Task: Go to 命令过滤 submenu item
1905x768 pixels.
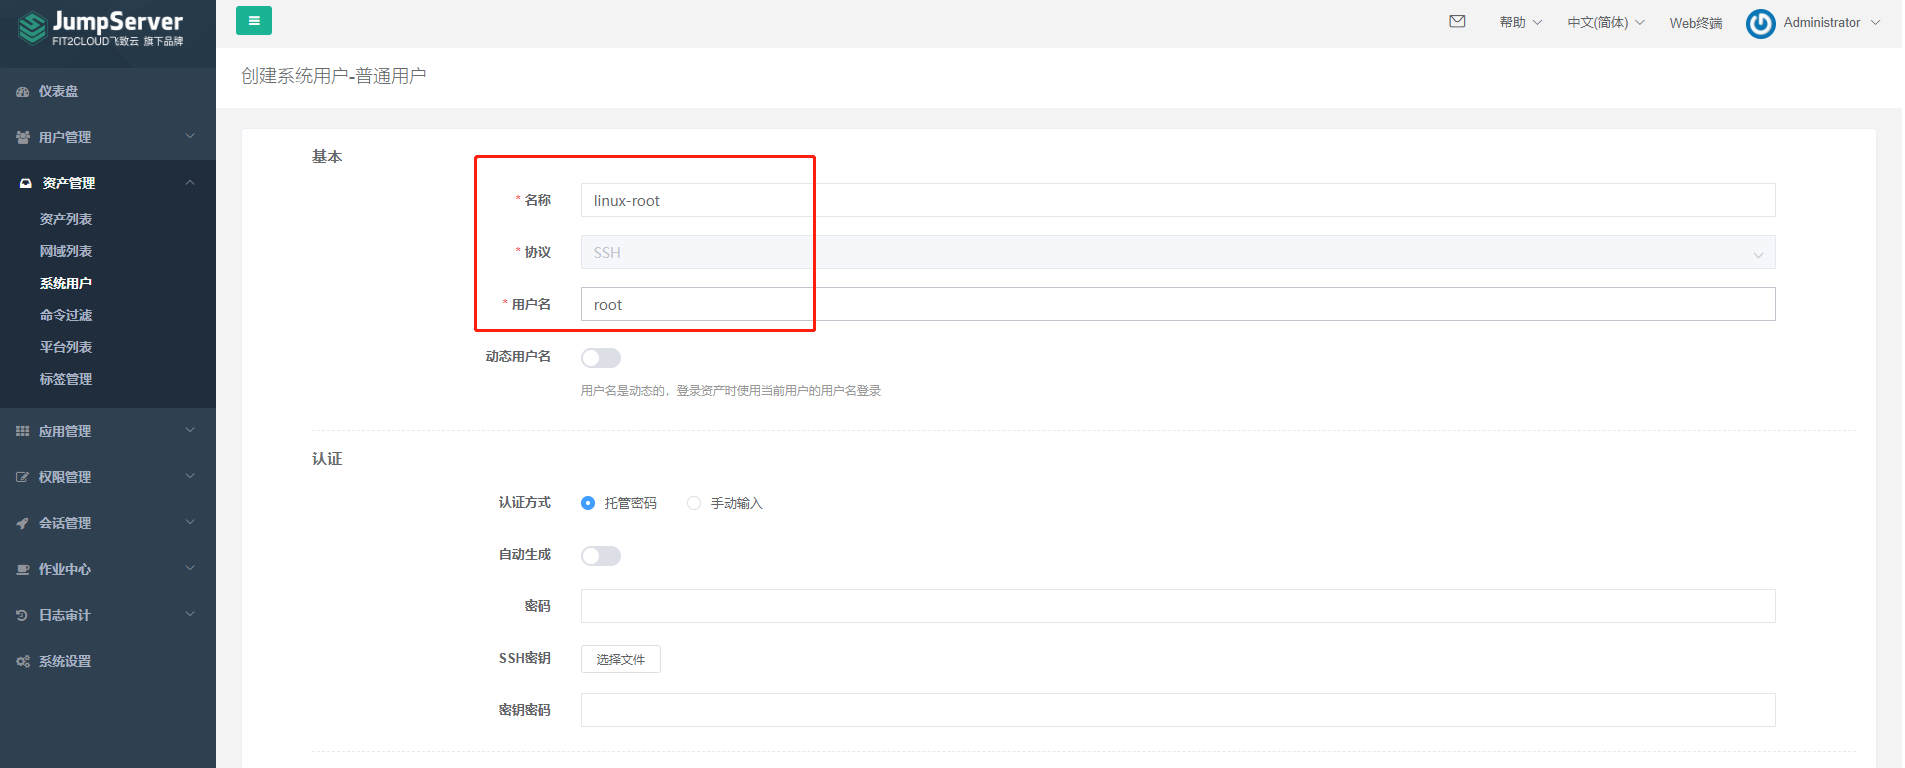Action: 66,315
